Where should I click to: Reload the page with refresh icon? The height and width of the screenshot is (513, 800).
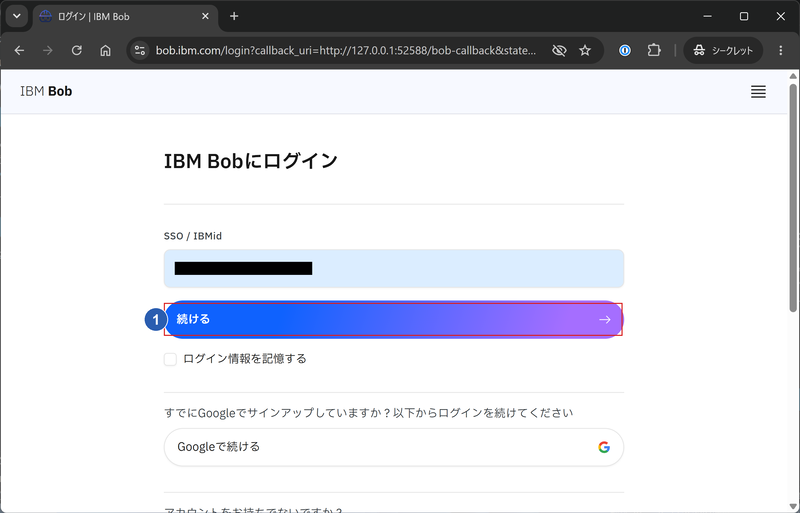(x=77, y=51)
